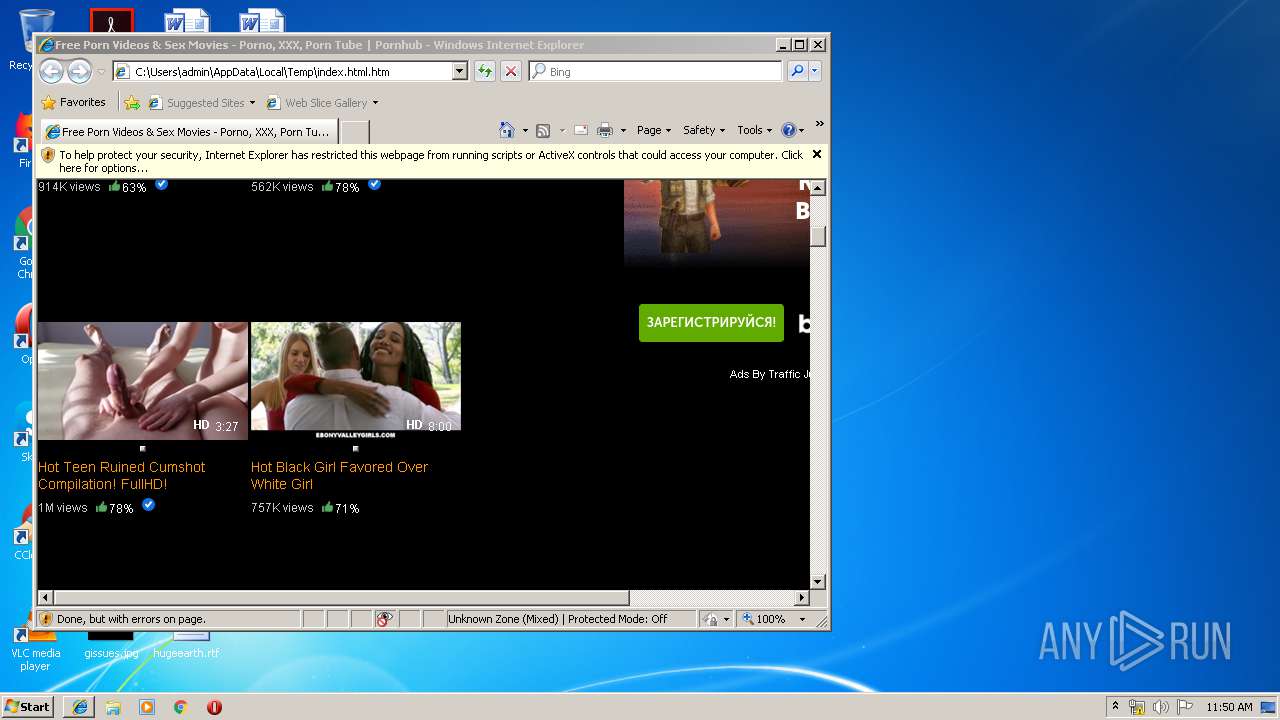This screenshot has width=1280, height=720.
Task: Open the Tools menu
Action: point(755,130)
